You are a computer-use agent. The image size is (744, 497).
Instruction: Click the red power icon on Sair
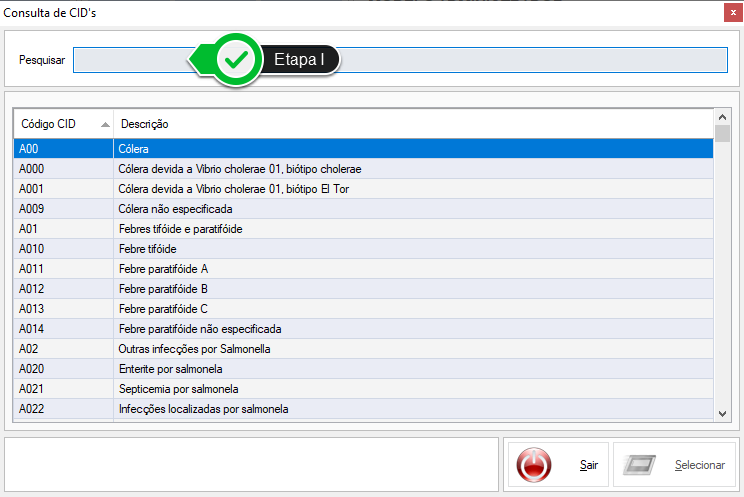534,465
